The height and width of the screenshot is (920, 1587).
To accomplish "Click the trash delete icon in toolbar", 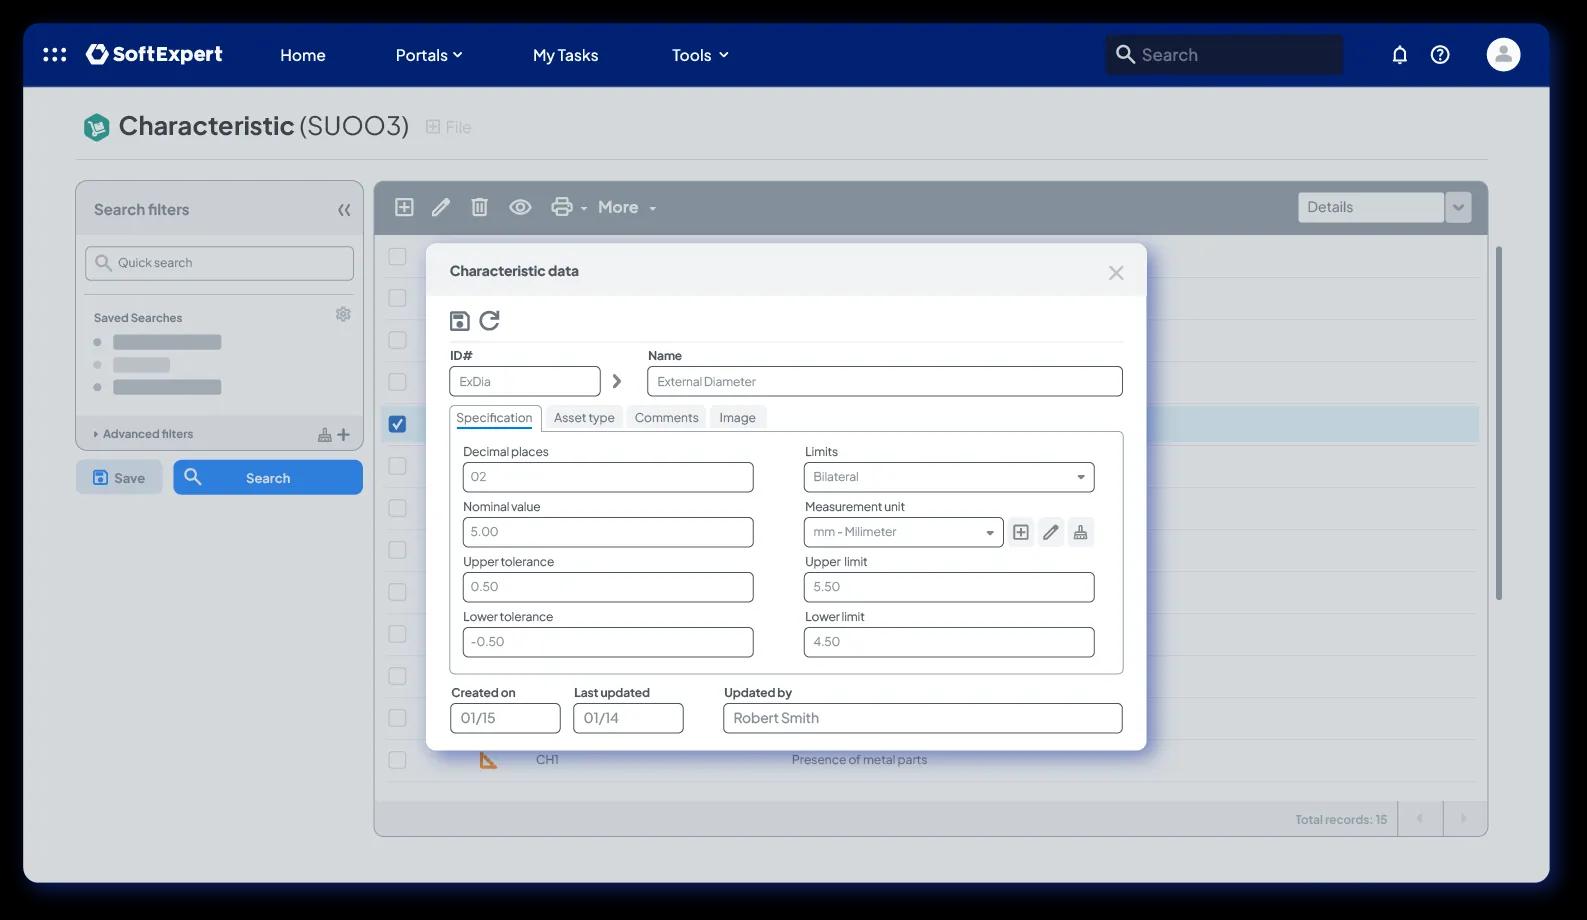I will click(x=480, y=207).
